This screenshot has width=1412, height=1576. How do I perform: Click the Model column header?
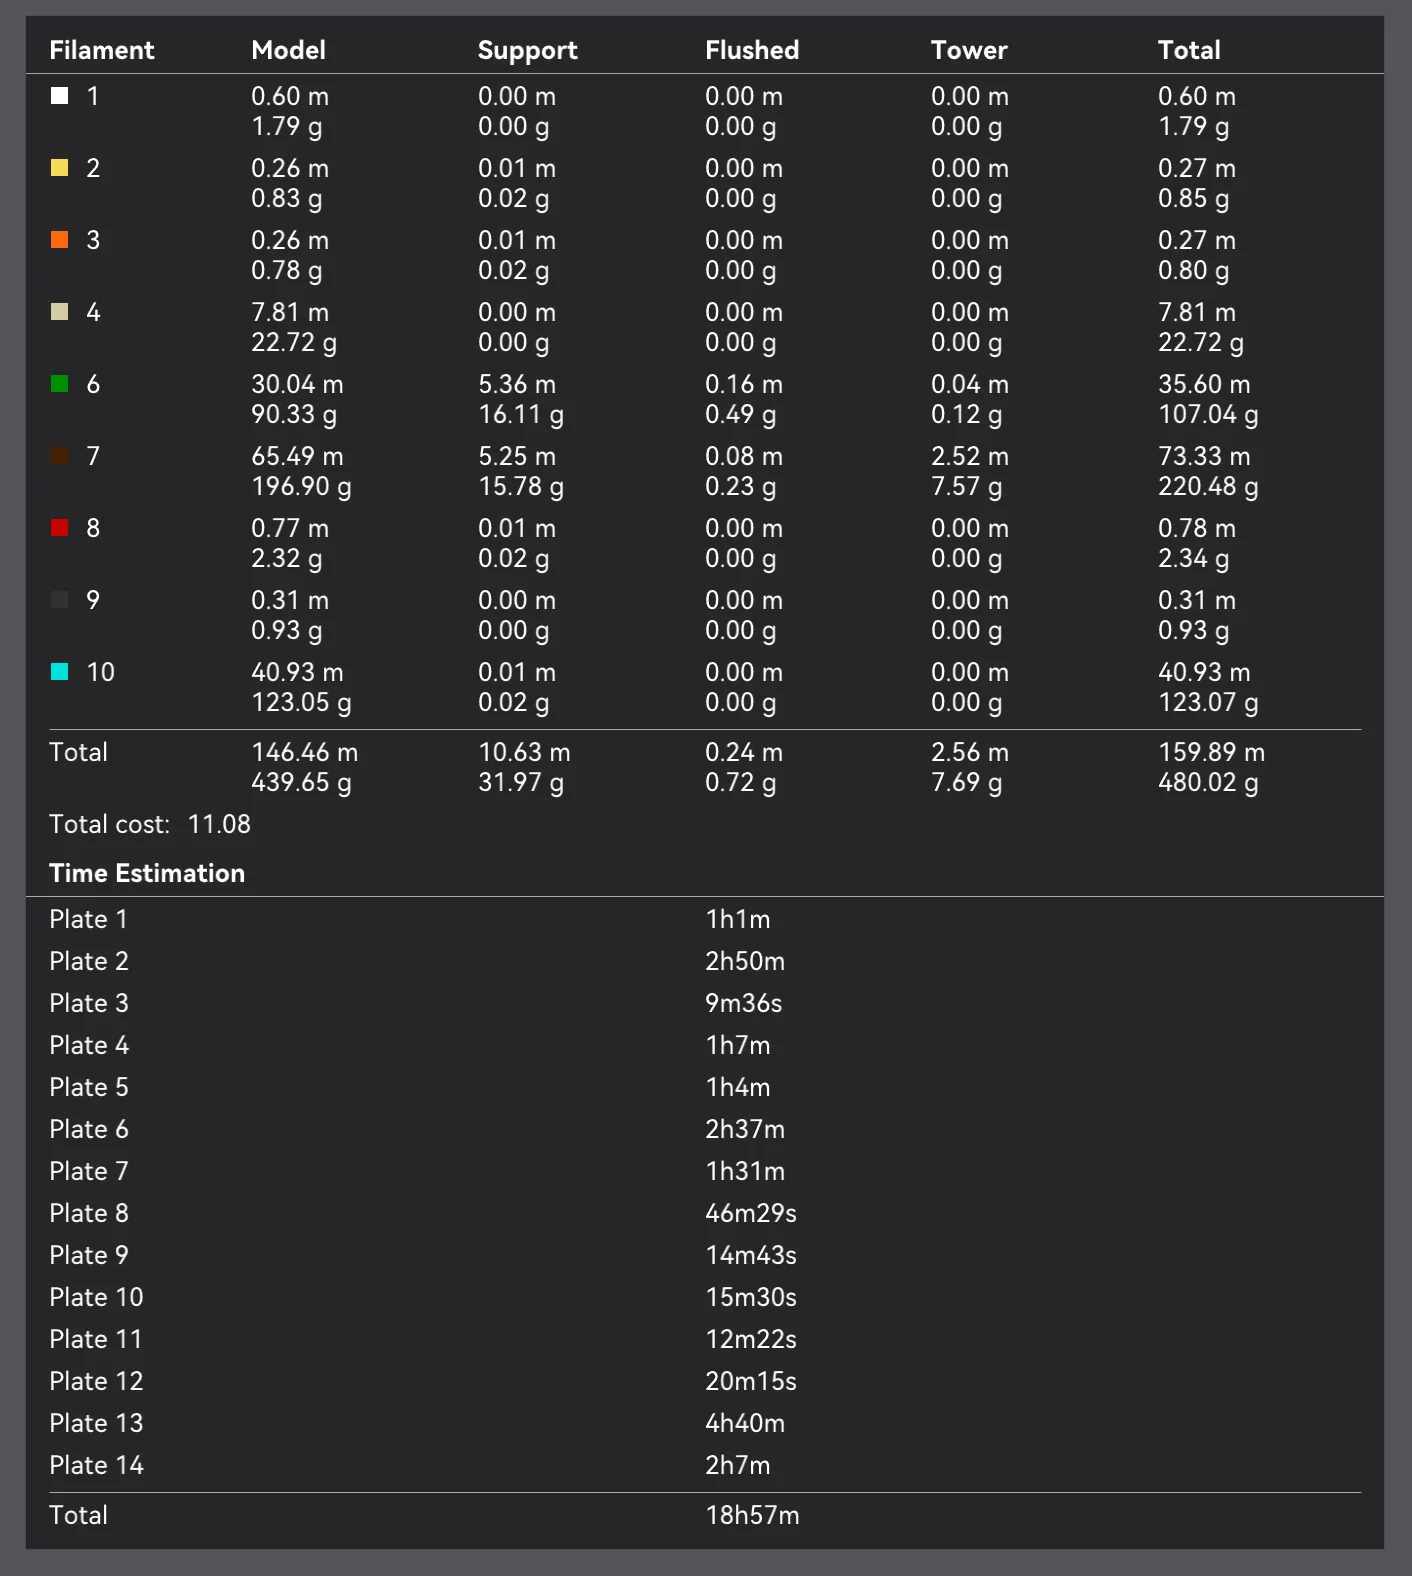tap(288, 50)
